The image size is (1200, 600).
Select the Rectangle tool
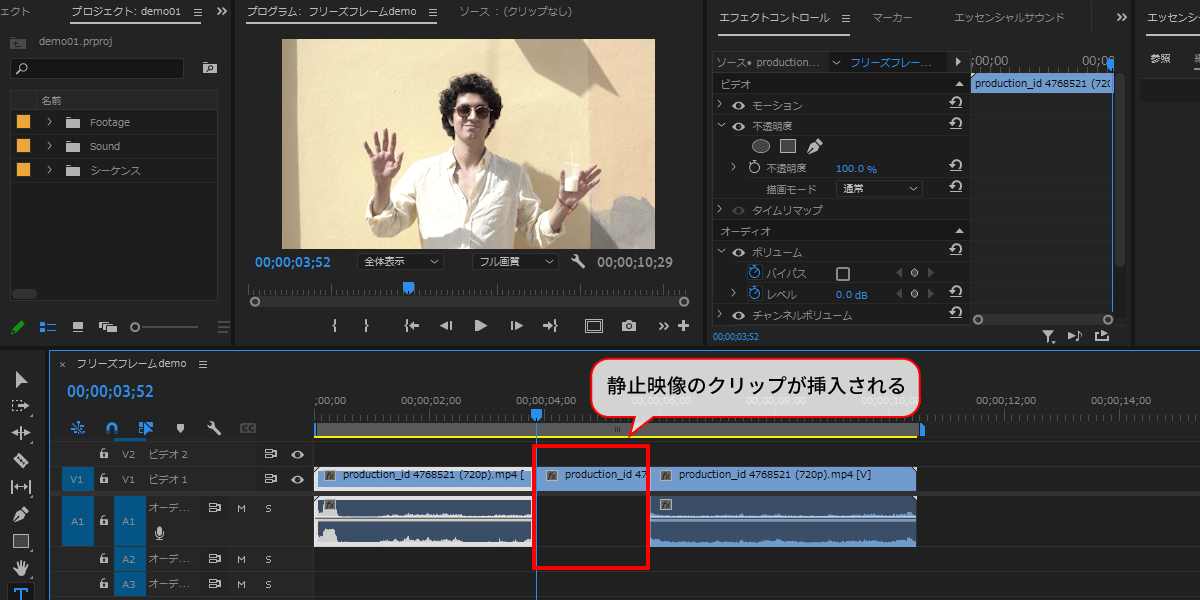(x=21, y=541)
